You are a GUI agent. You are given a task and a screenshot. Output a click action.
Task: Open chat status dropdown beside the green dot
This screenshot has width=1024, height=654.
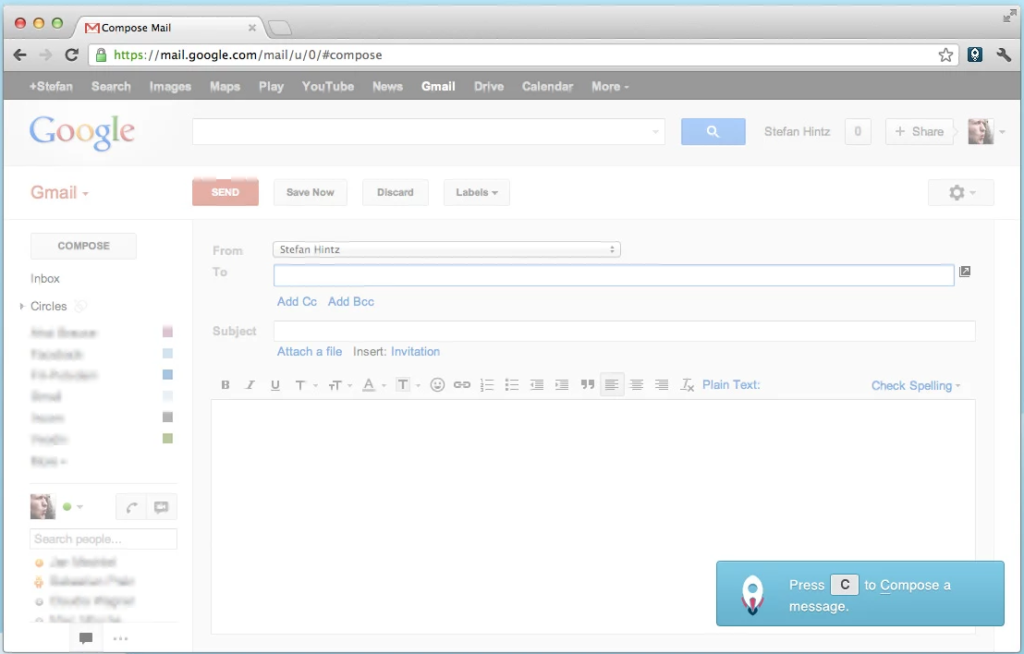point(80,507)
